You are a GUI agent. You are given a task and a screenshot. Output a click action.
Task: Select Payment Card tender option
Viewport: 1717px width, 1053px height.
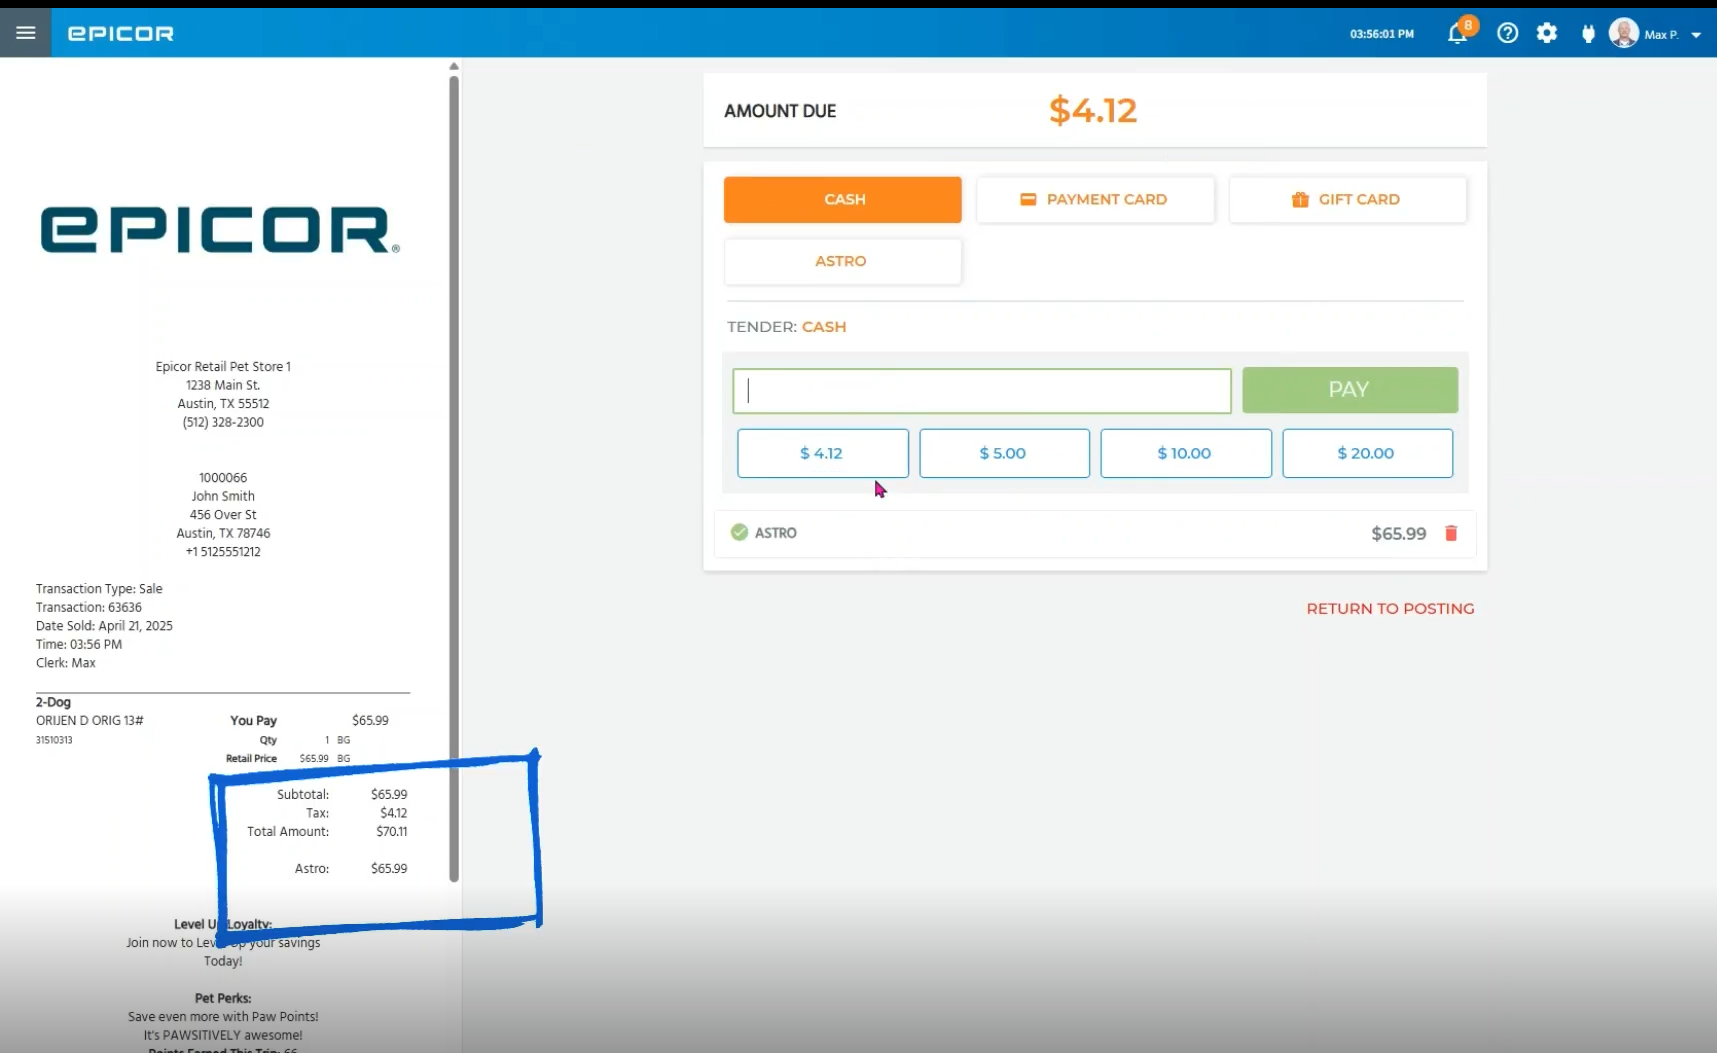(1095, 200)
